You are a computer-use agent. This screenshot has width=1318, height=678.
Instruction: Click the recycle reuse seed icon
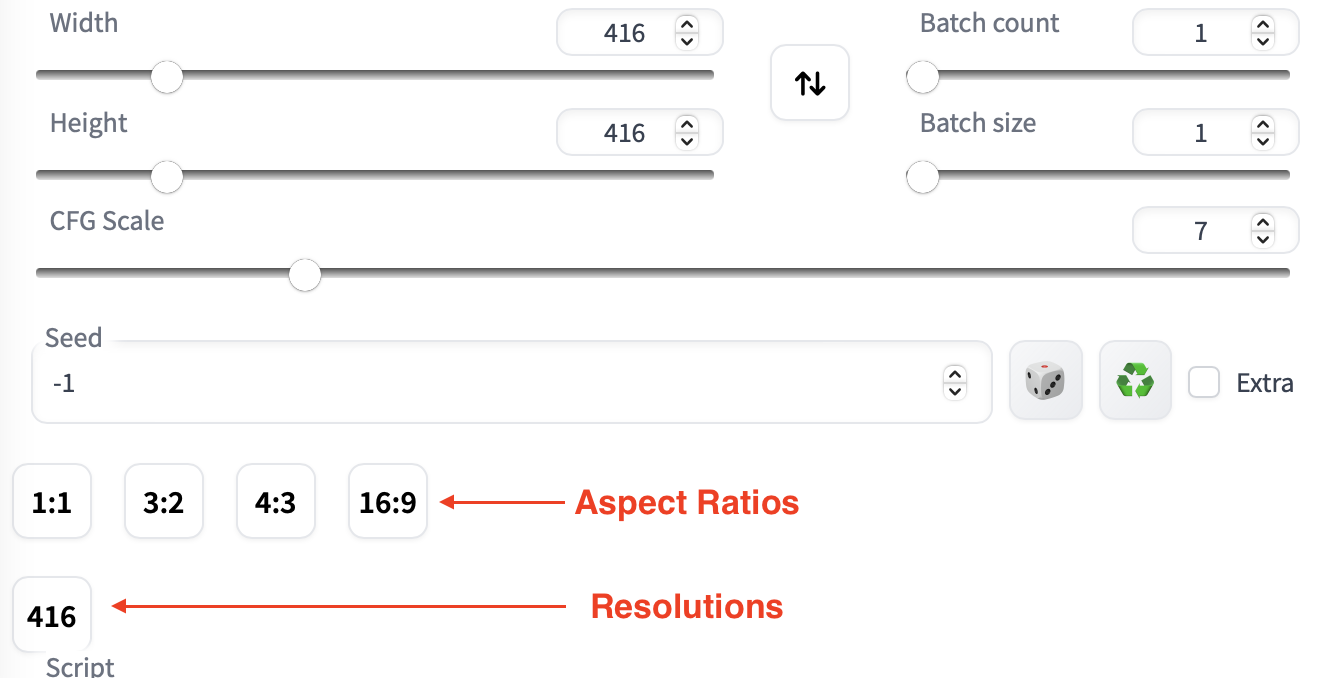tap(1135, 380)
